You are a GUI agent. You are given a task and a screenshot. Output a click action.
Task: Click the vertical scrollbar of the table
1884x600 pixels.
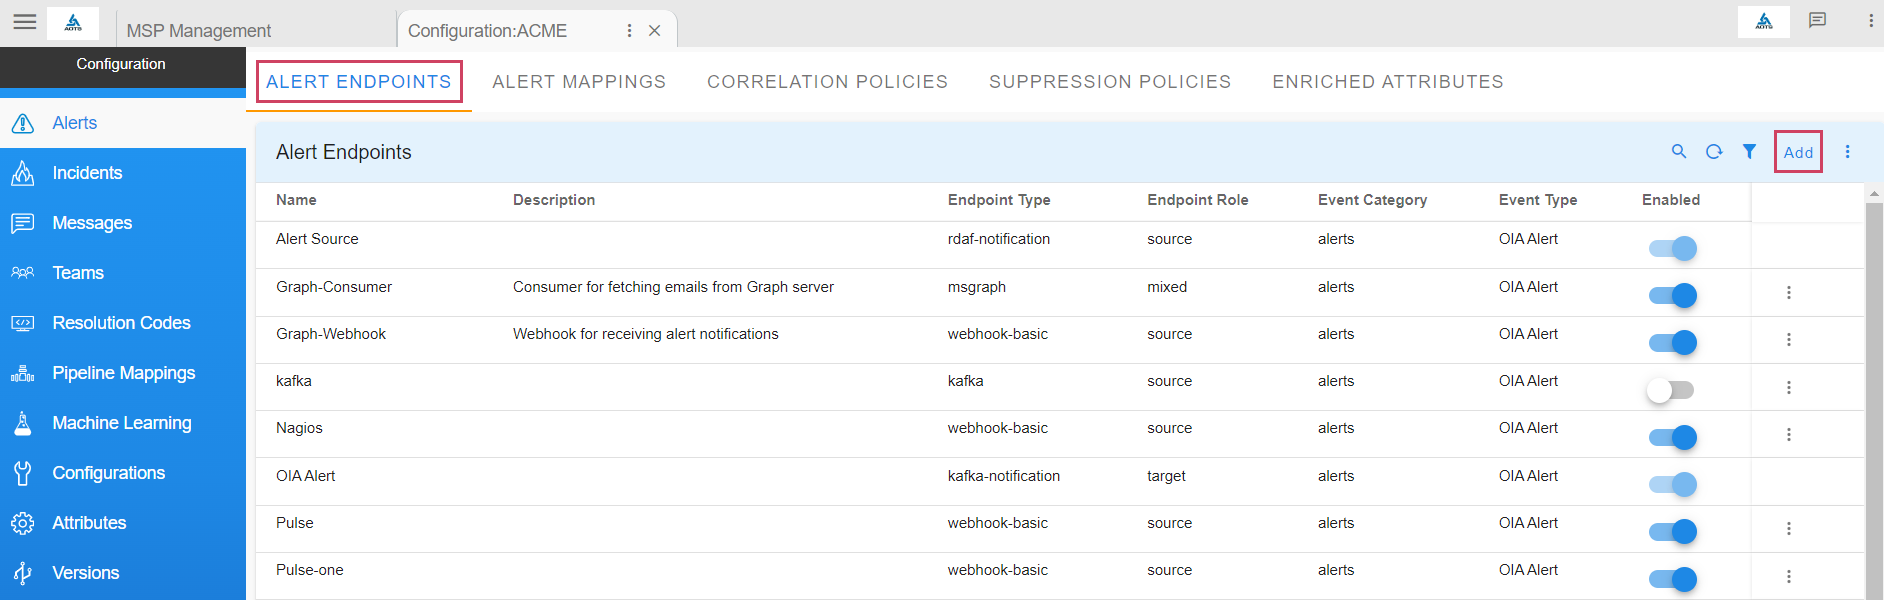coord(1874,400)
